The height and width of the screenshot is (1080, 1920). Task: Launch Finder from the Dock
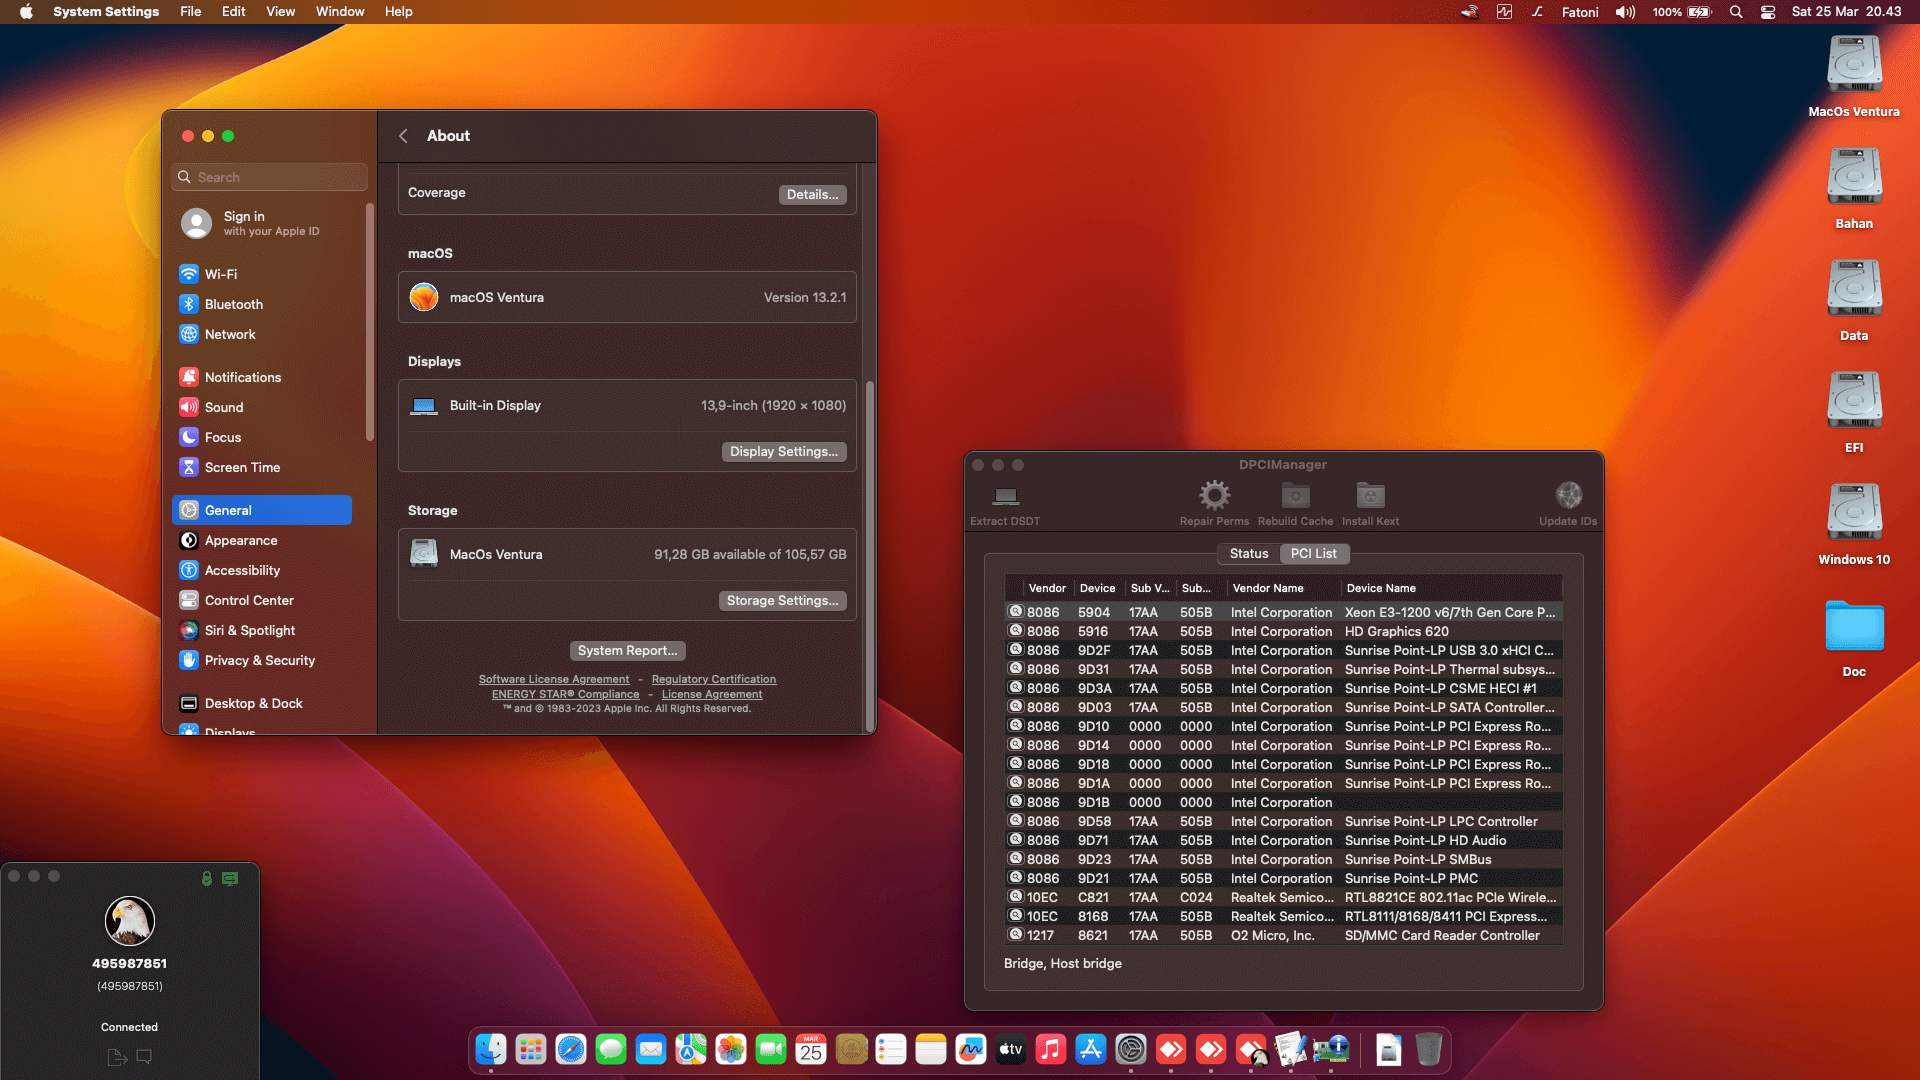coord(491,1049)
